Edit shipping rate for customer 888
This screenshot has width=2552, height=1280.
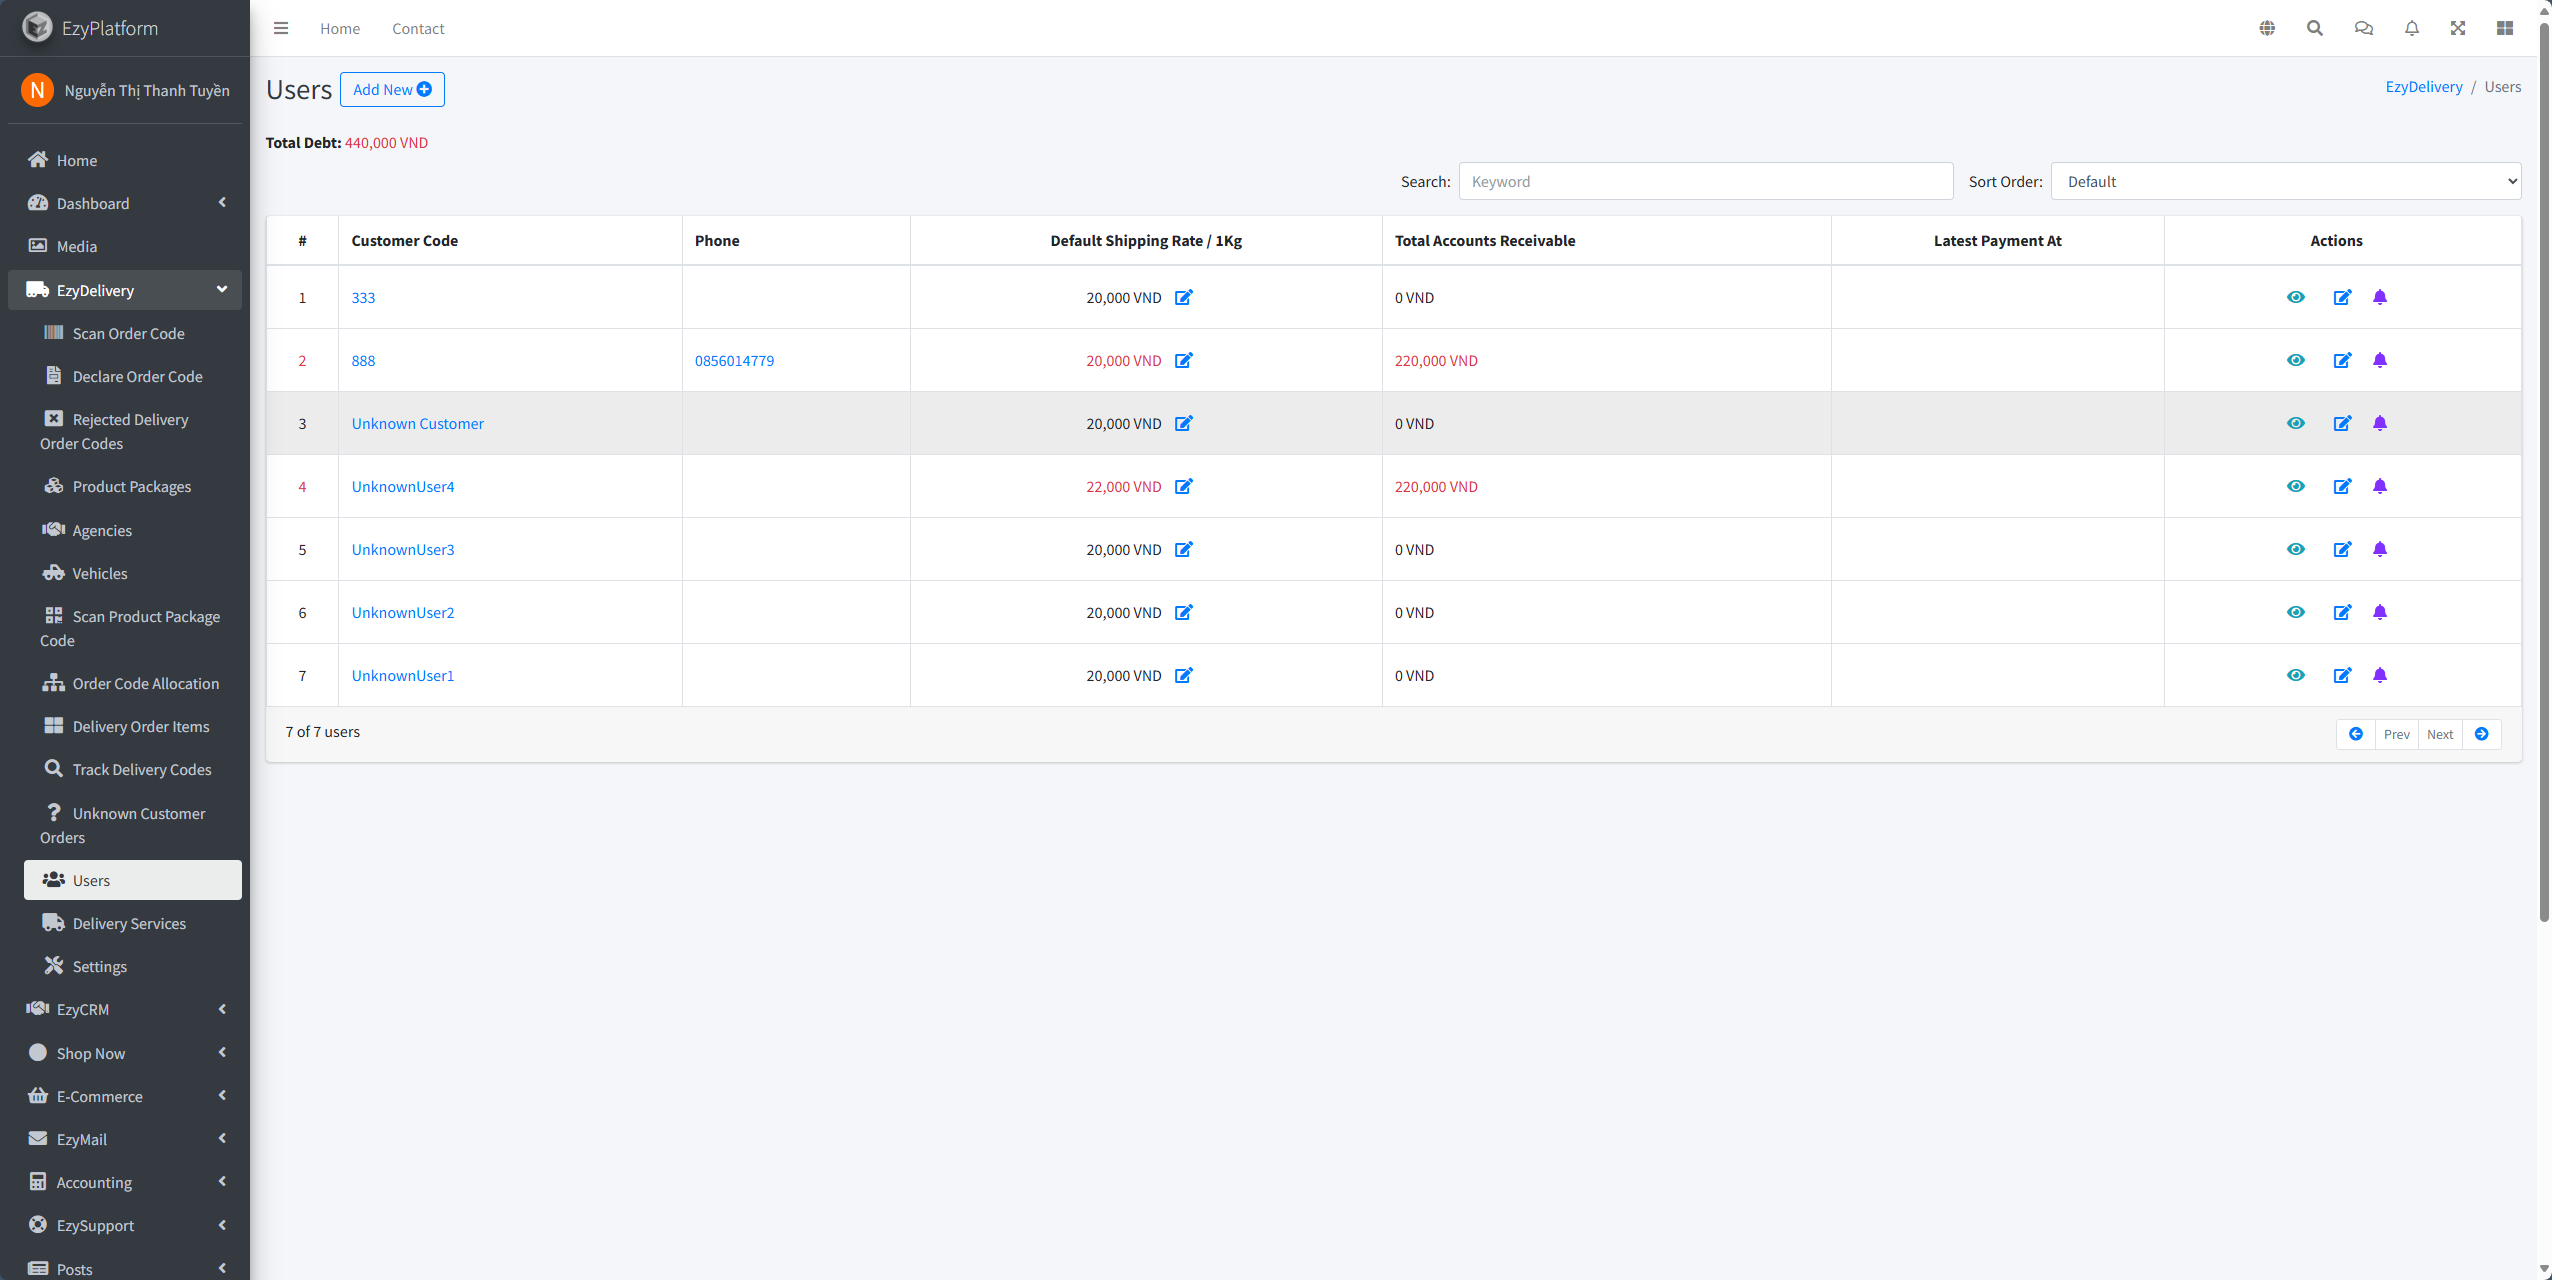click(1184, 360)
